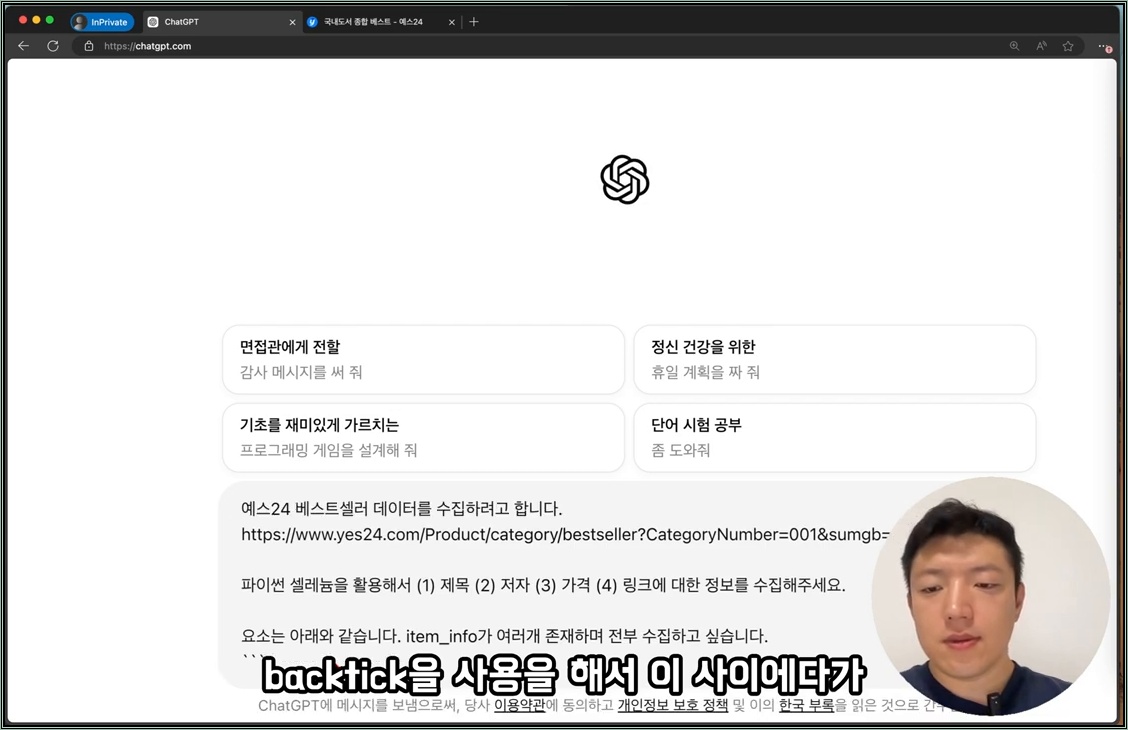Switch to the 국내도서 종합 베스트 tab

(x=381, y=22)
